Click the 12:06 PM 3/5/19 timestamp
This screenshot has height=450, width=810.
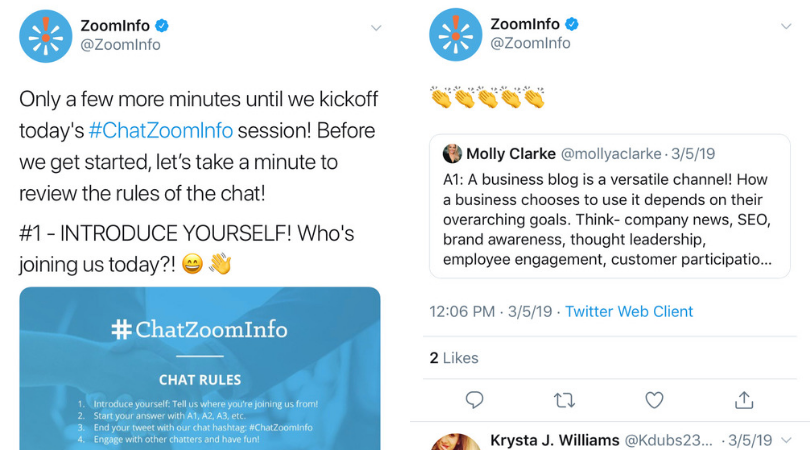[x=491, y=312]
